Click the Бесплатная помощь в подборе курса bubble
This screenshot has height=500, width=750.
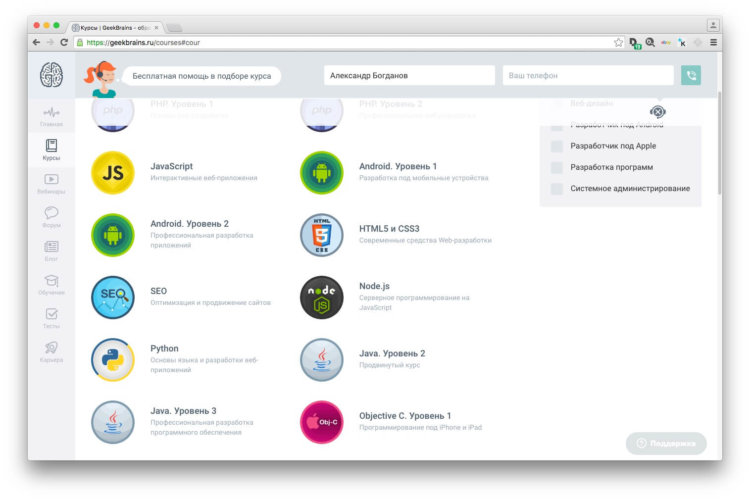click(201, 76)
